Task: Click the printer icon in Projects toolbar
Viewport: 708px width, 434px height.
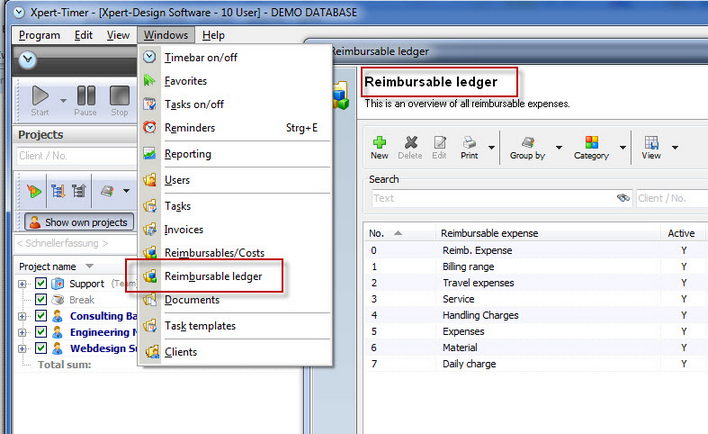Action: [107, 191]
